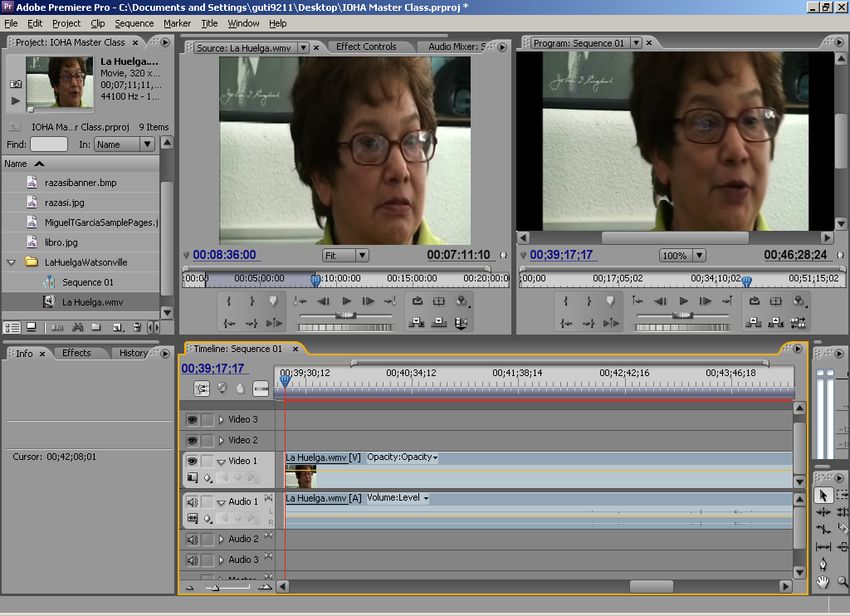The image size is (850, 616).
Task: Select razasibanner.bmp in Project panel
Action: (81, 183)
